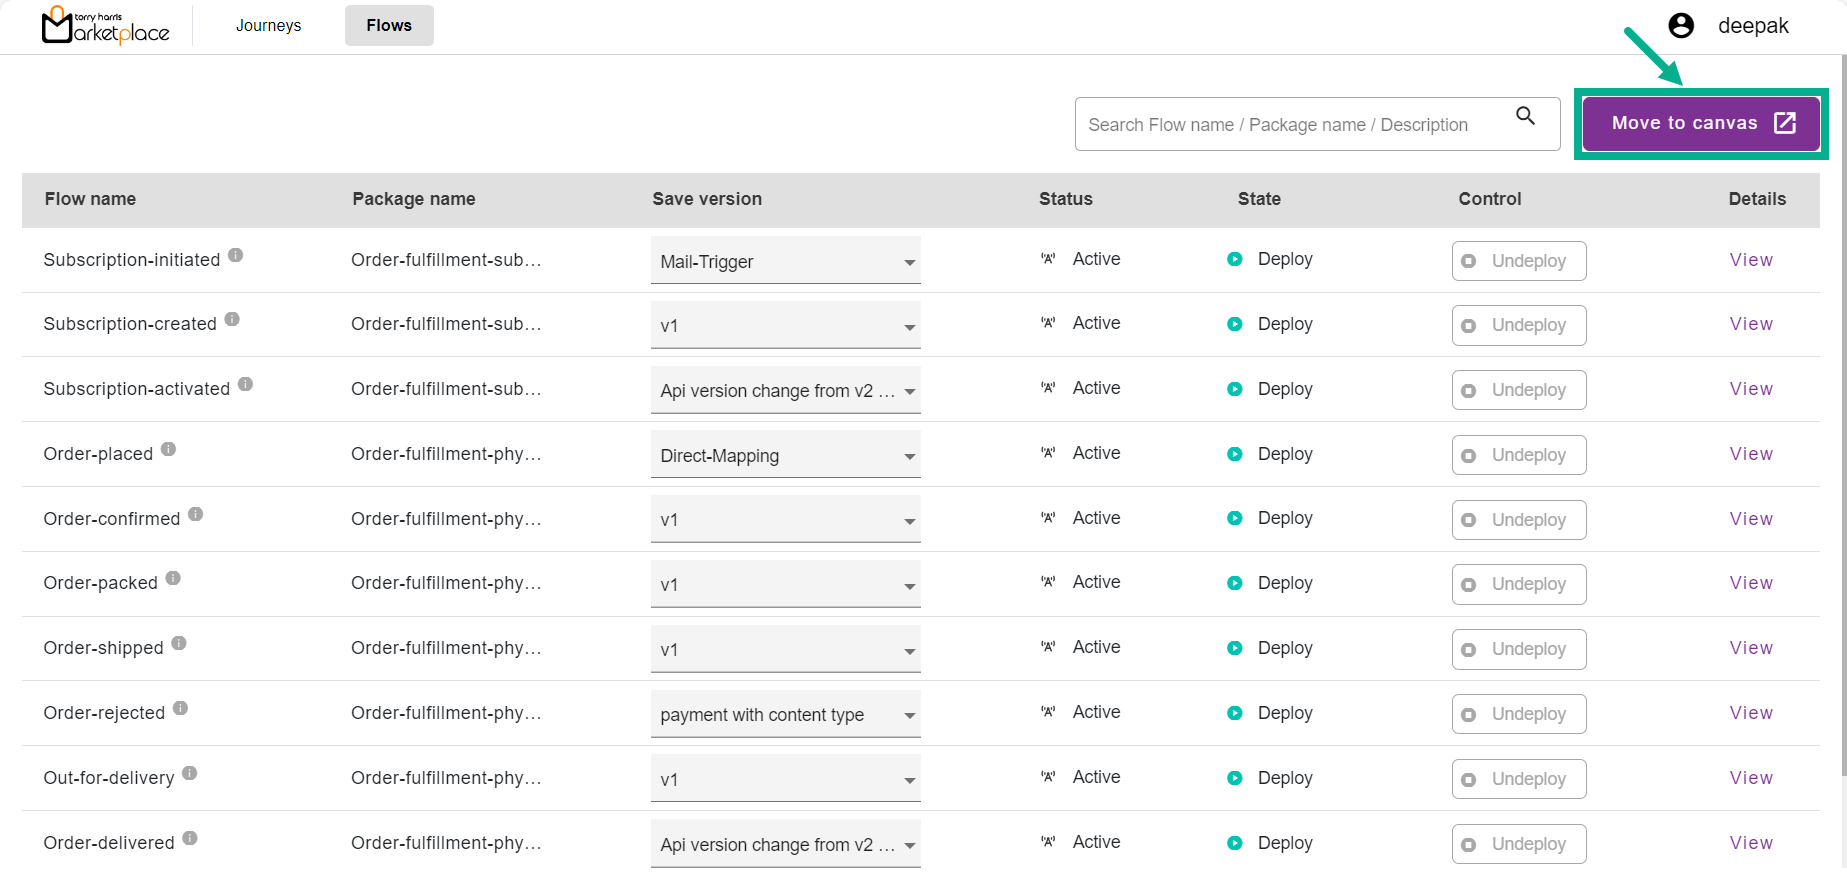This screenshot has width=1847, height=875.
Task: Click info icon beside Order-placed
Action: (x=169, y=449)
